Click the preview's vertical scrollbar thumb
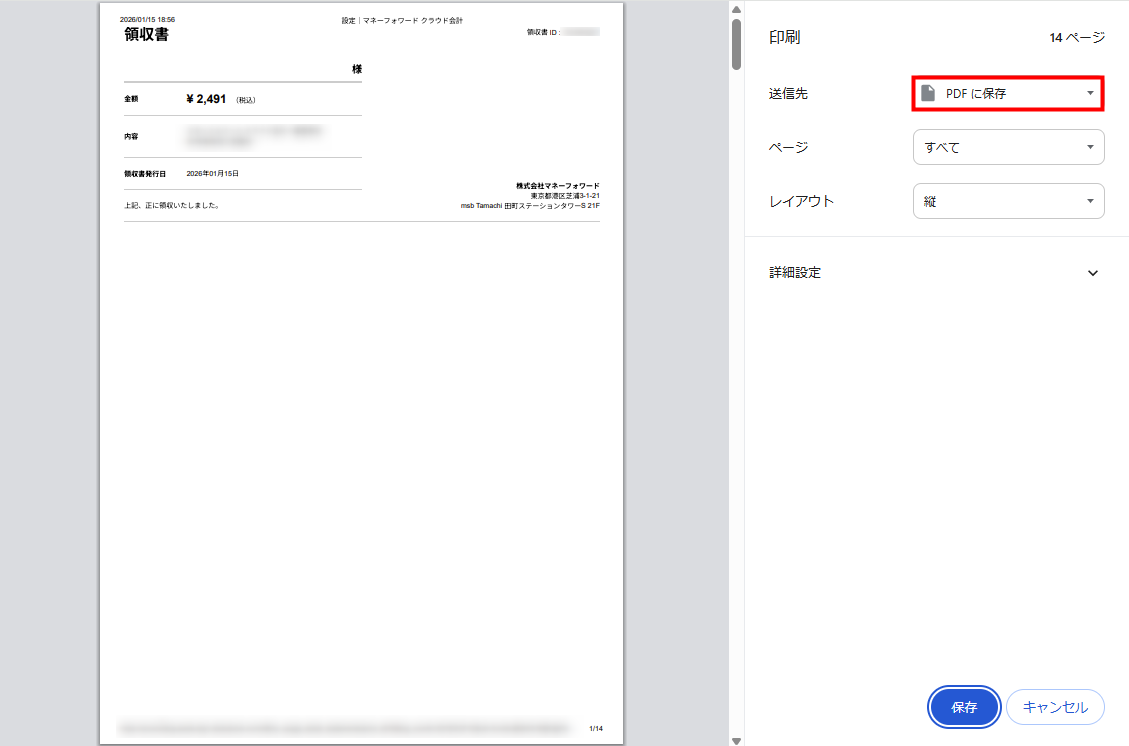 click(736, 44)
